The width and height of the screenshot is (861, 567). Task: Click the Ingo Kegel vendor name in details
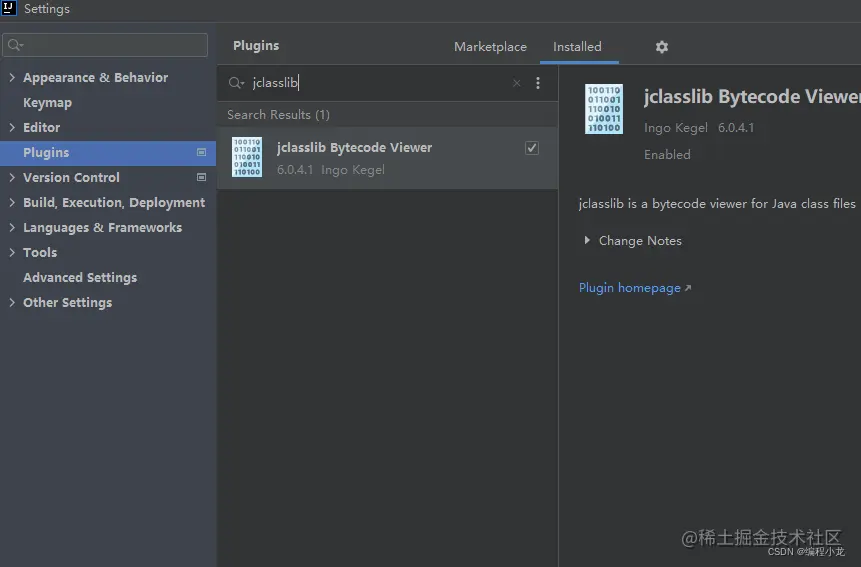tap(675, 128)
